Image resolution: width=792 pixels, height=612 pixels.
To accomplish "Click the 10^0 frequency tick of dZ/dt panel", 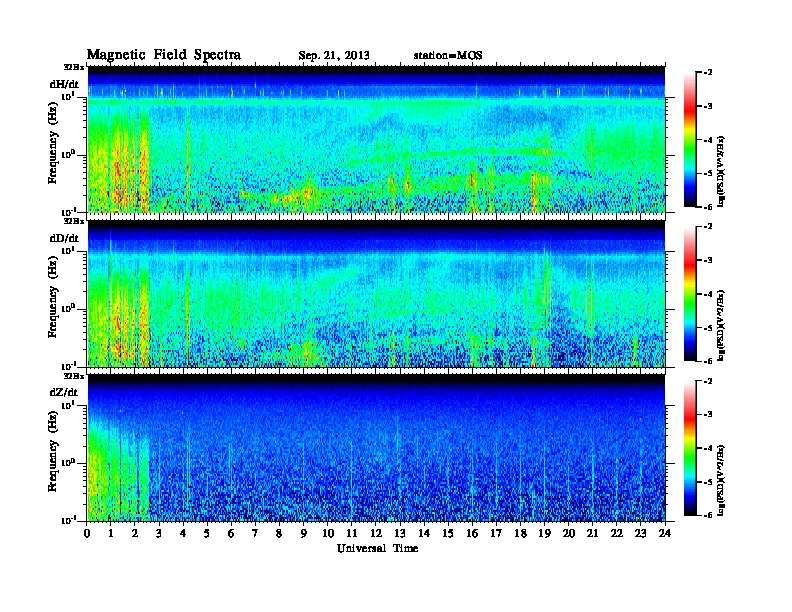I will point(68,463).
